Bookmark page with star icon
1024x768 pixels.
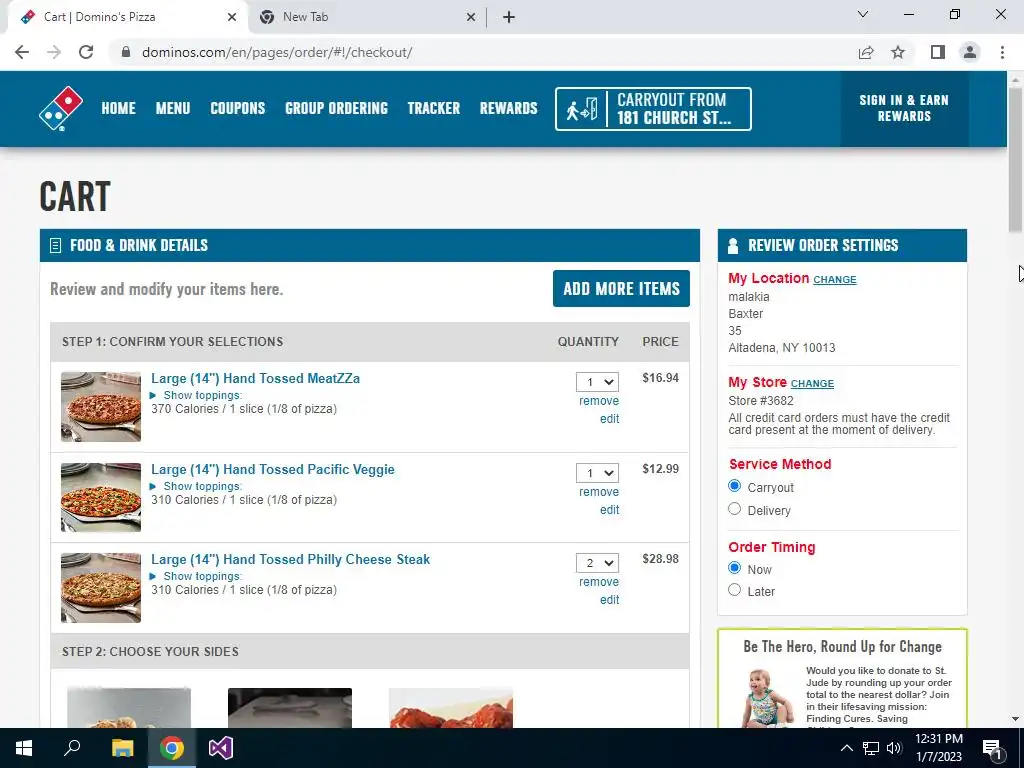tap(898, 52)
